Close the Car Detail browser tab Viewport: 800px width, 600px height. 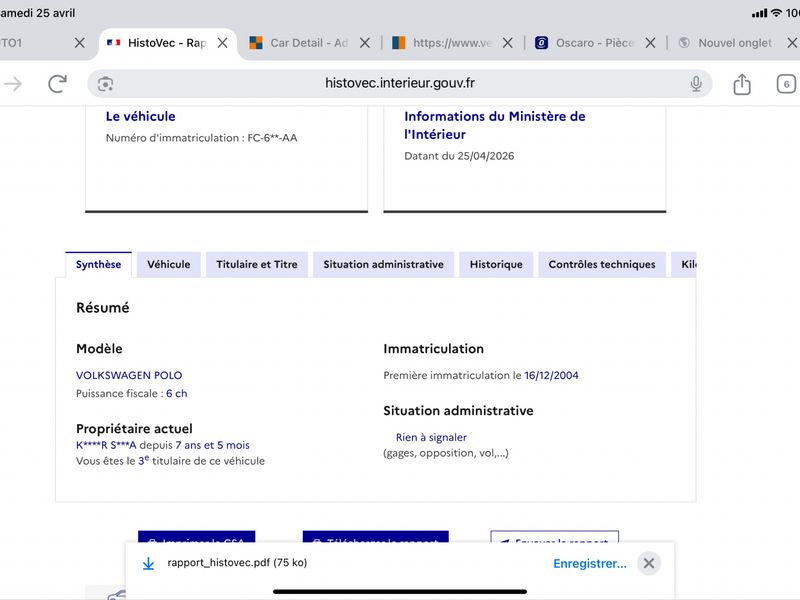point(365,43)
